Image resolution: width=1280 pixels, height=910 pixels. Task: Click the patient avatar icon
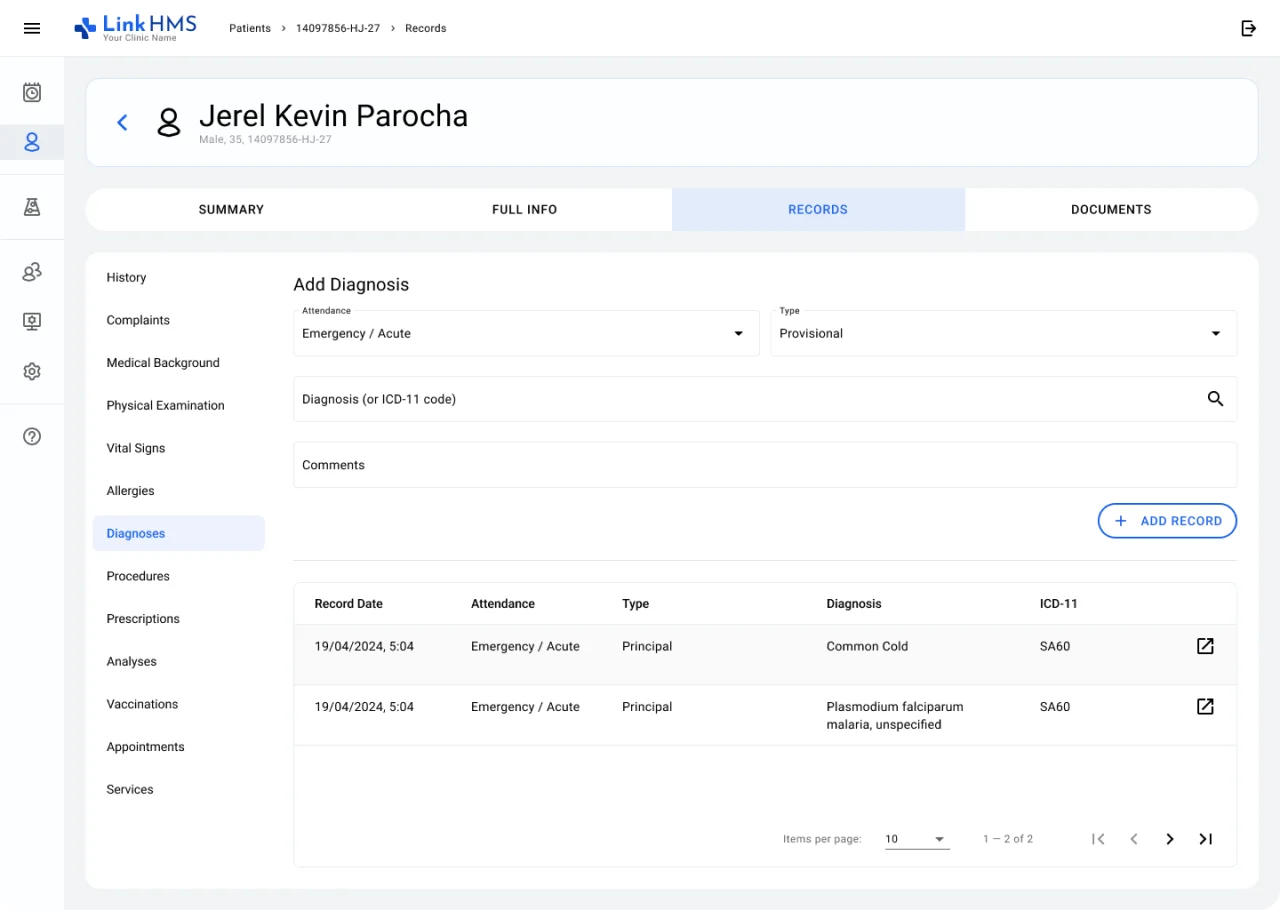pyautogui.click(x=169, y=122)
